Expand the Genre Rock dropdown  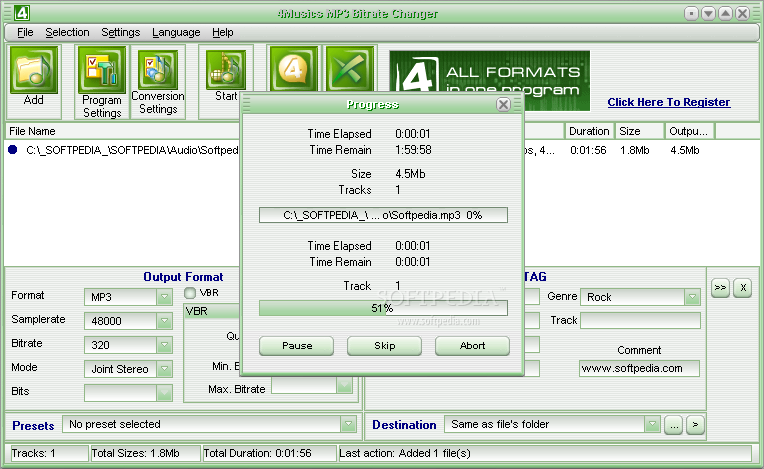(692, 297)
